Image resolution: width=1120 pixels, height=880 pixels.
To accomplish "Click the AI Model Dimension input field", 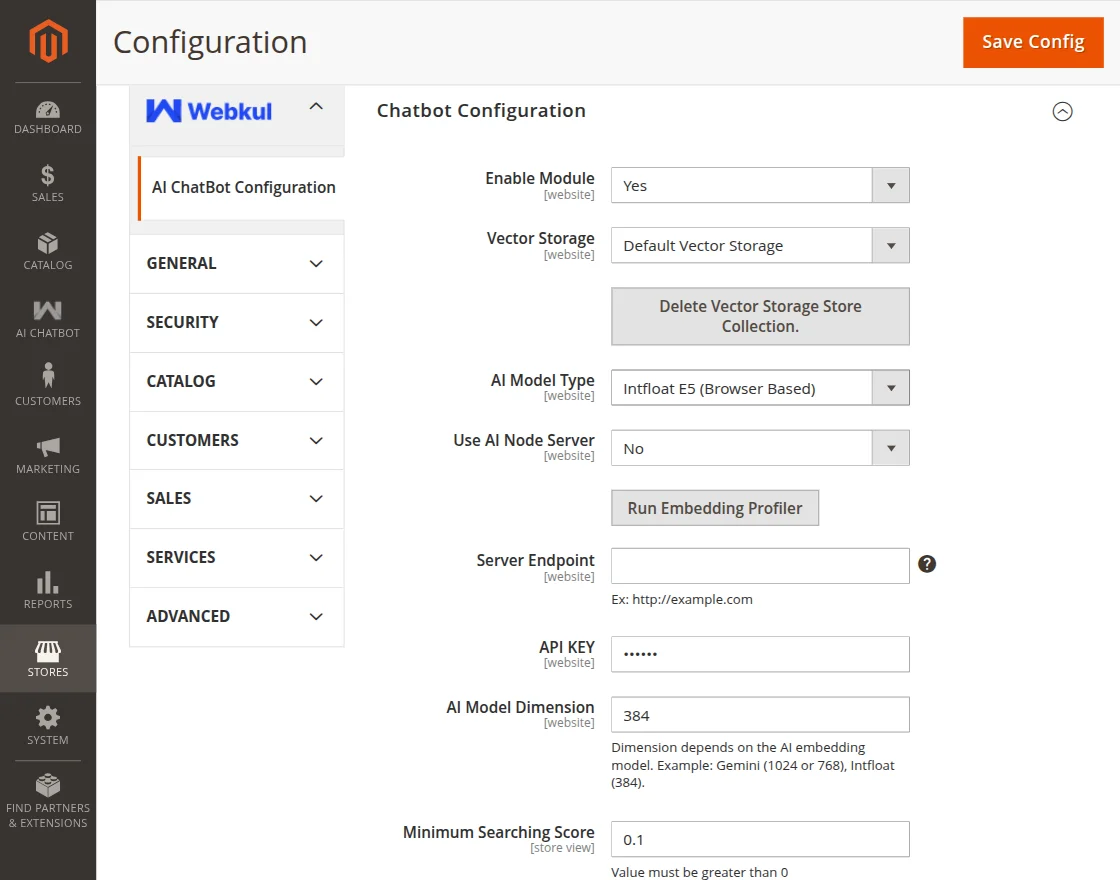I will pos(760,715).
